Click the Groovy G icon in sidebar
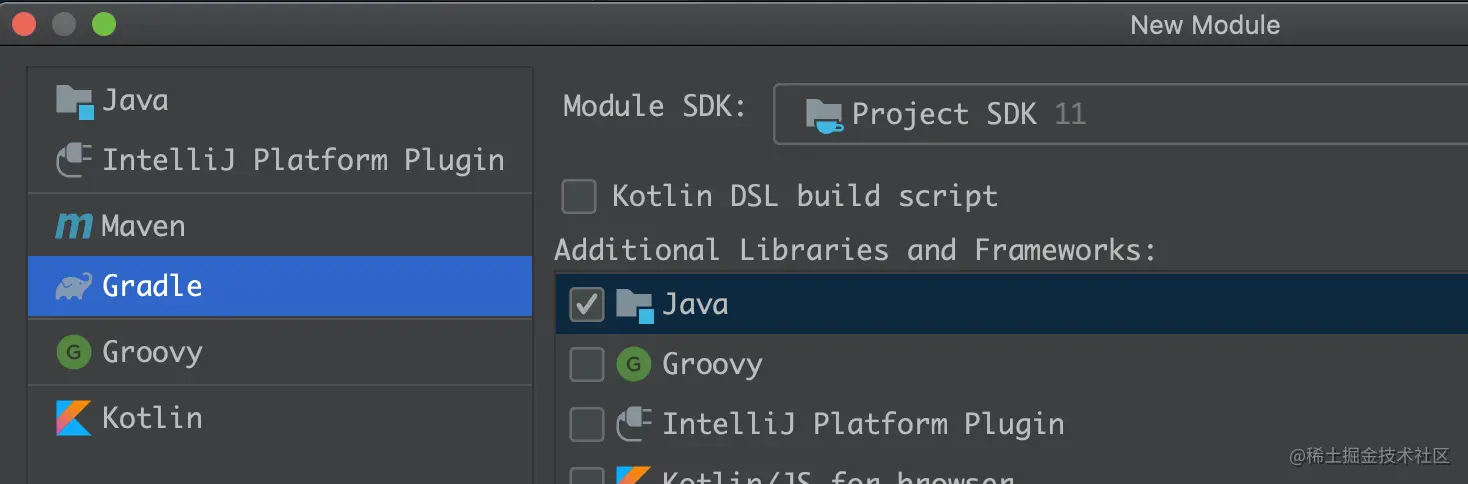 tap(74, 352)
